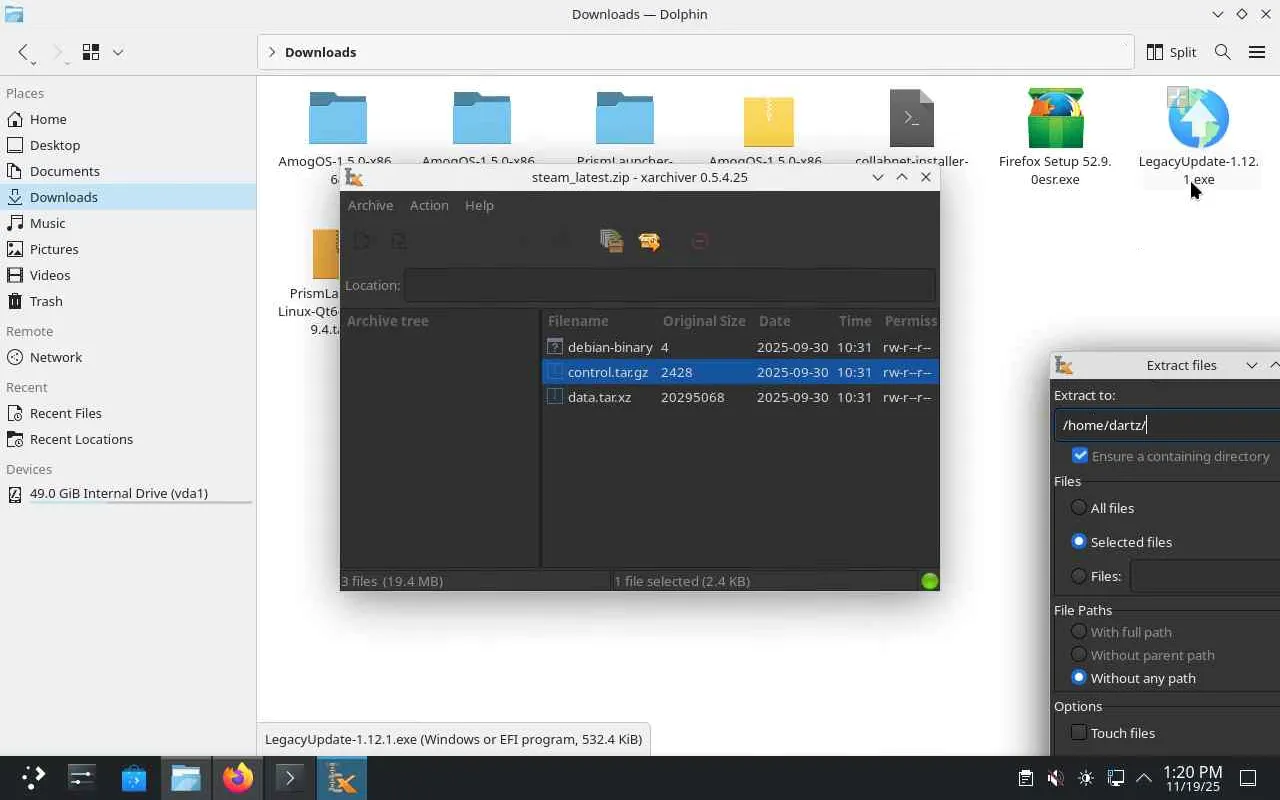
Task: Select the Without any path option
Action: (x=1079, y=678)
